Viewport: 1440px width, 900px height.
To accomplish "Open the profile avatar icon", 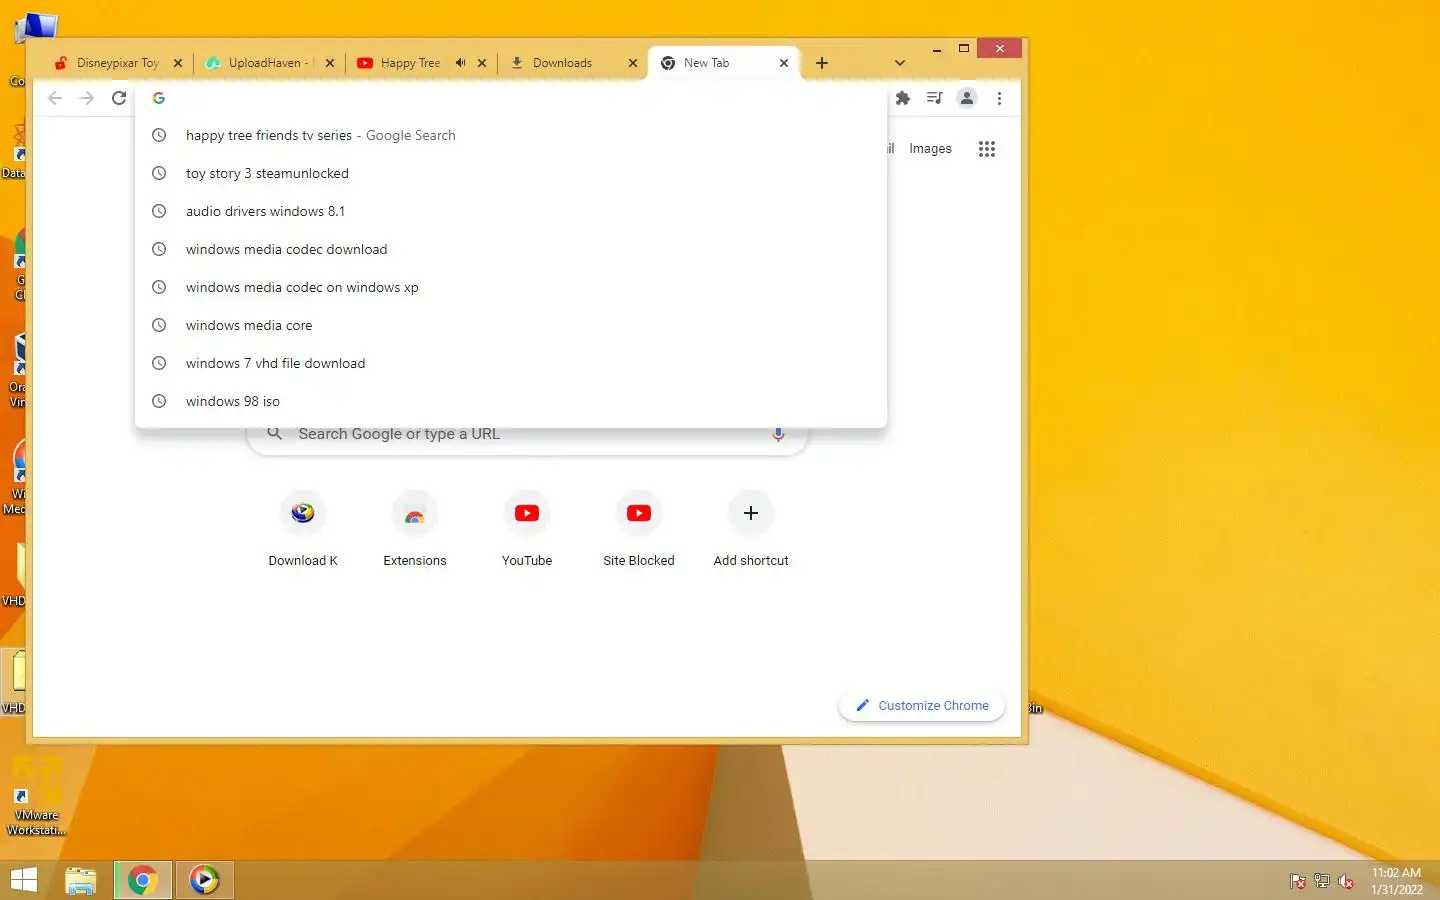I will [x=967, y=98].
